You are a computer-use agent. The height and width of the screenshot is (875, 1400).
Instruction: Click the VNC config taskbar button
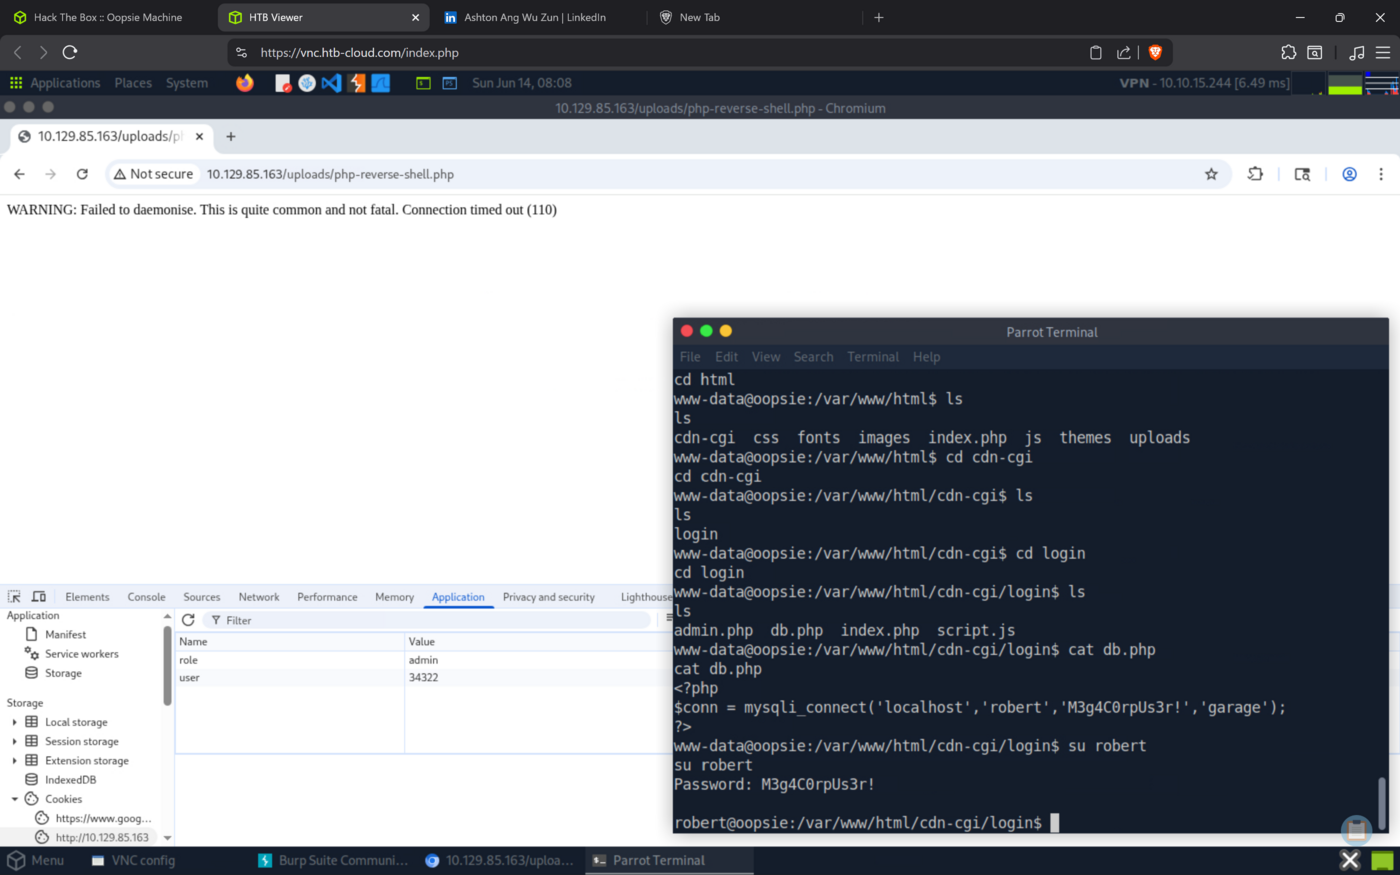tap(133, 860)
